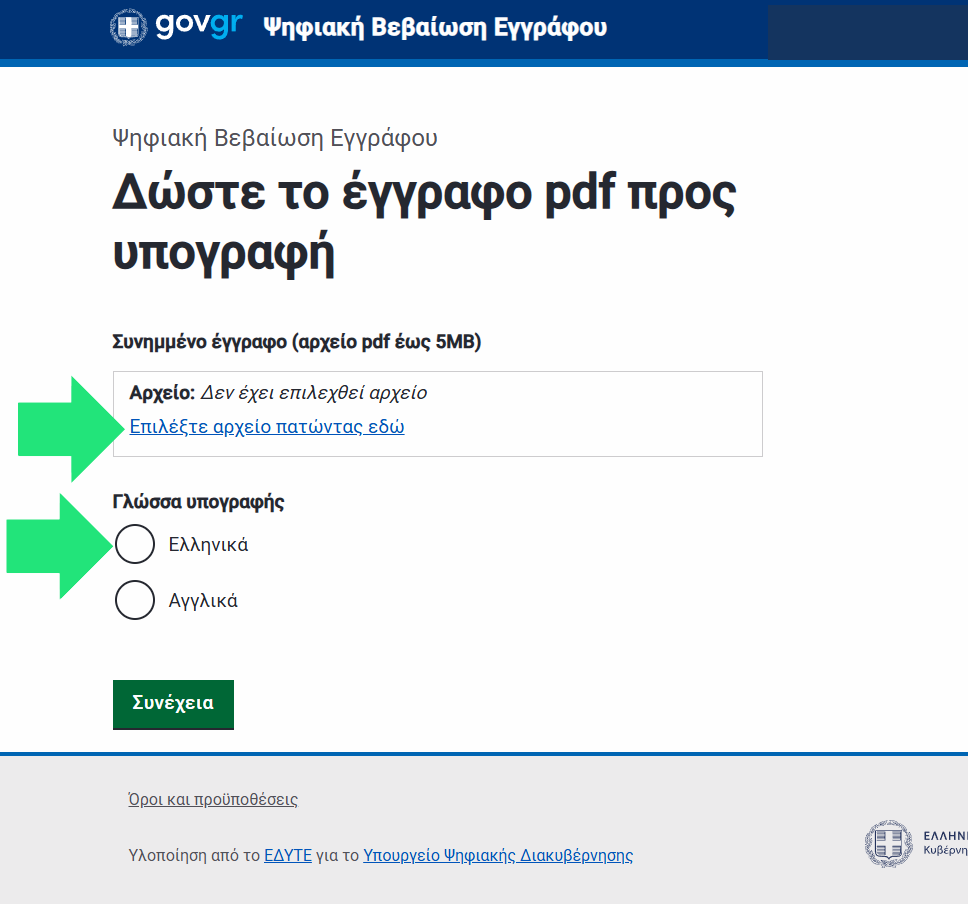Click the Αρχείο: Δεν έχει επιλεχθεί αρχείο text
The height and width of the screenshot is (904, 968).
click(278, 393)
